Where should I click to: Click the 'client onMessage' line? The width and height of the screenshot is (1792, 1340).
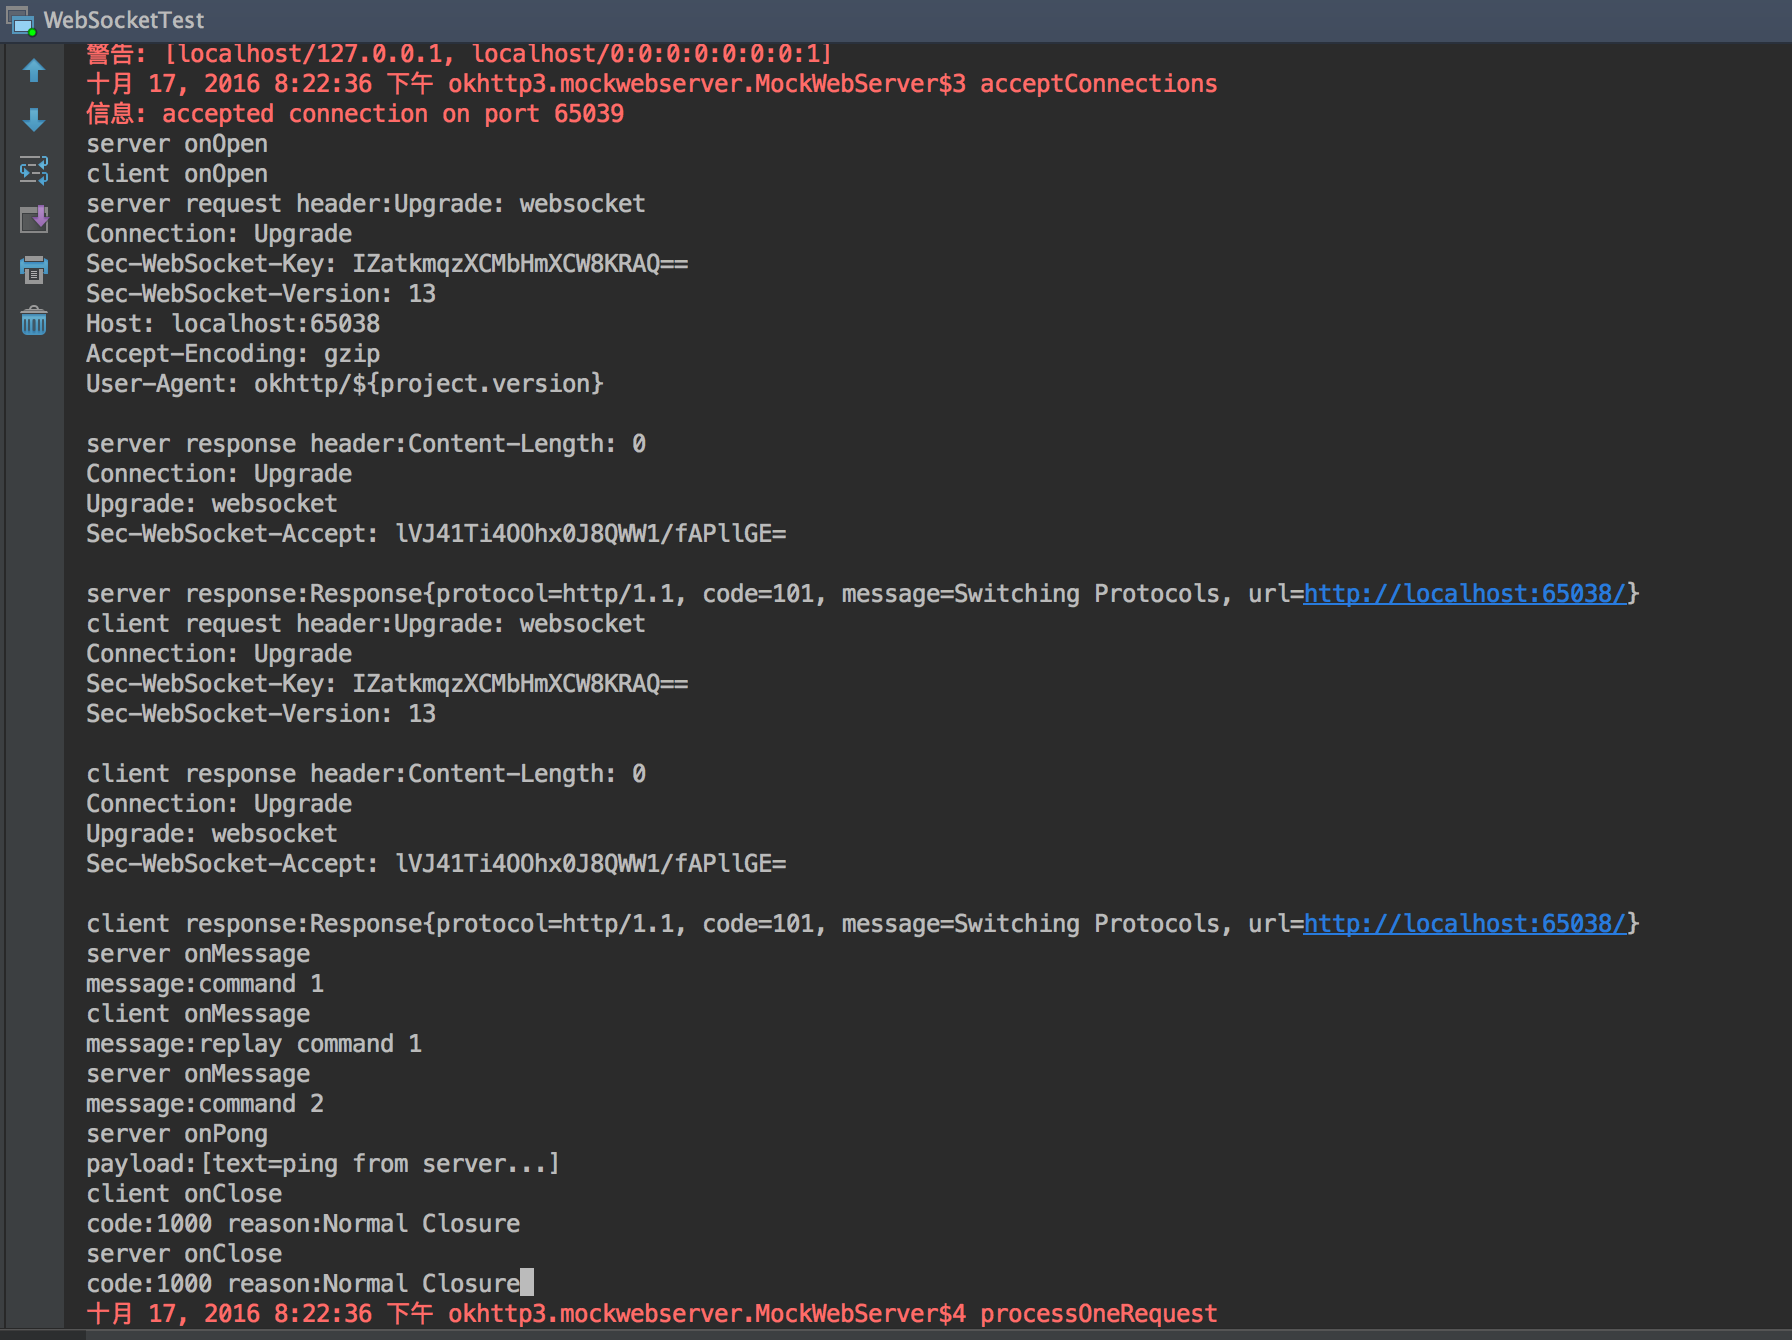198,1014
